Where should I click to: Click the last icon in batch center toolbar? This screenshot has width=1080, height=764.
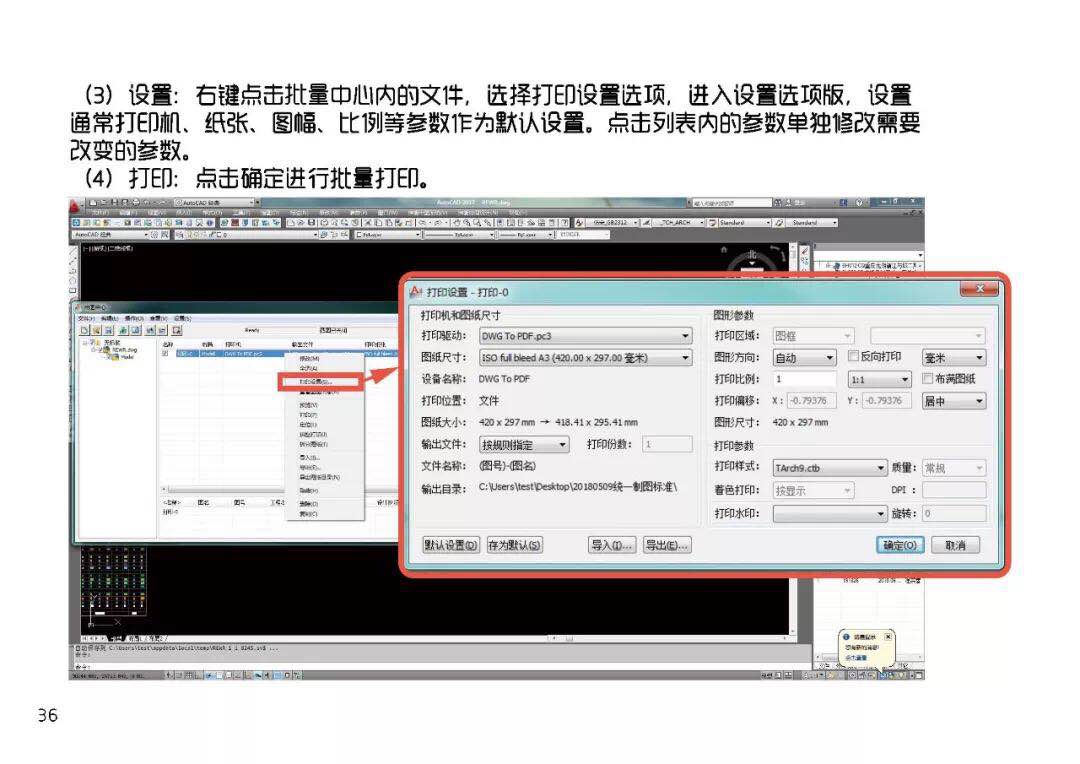[176, 329]
